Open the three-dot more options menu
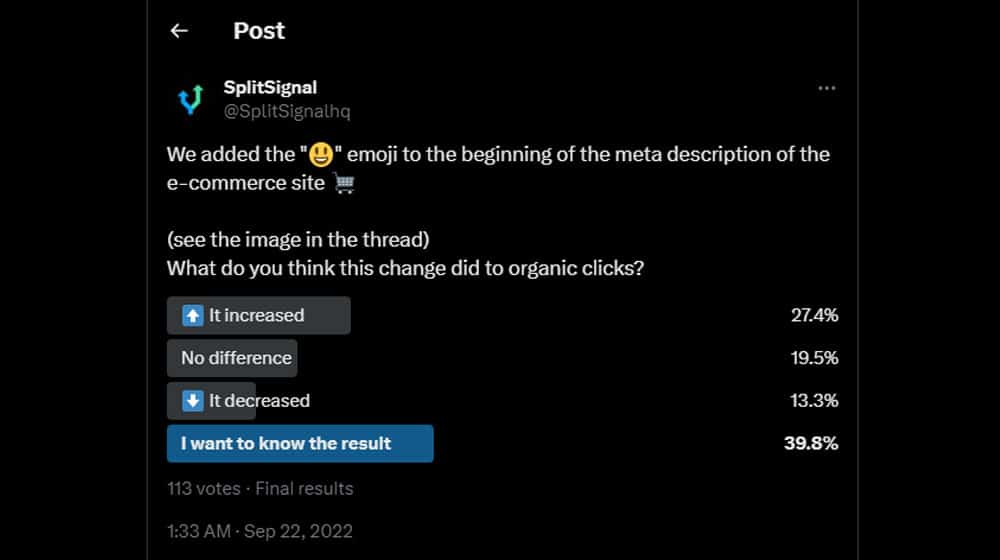This screenshot has width=1000, height=560. click(827, 88)
